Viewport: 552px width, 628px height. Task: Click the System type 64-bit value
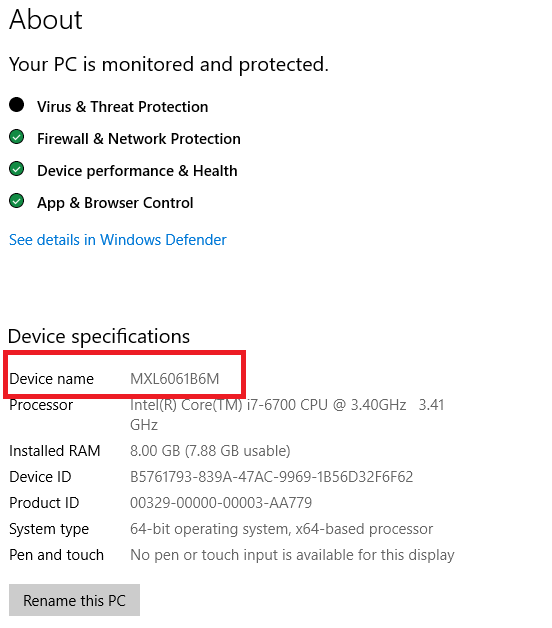[281, 529]
